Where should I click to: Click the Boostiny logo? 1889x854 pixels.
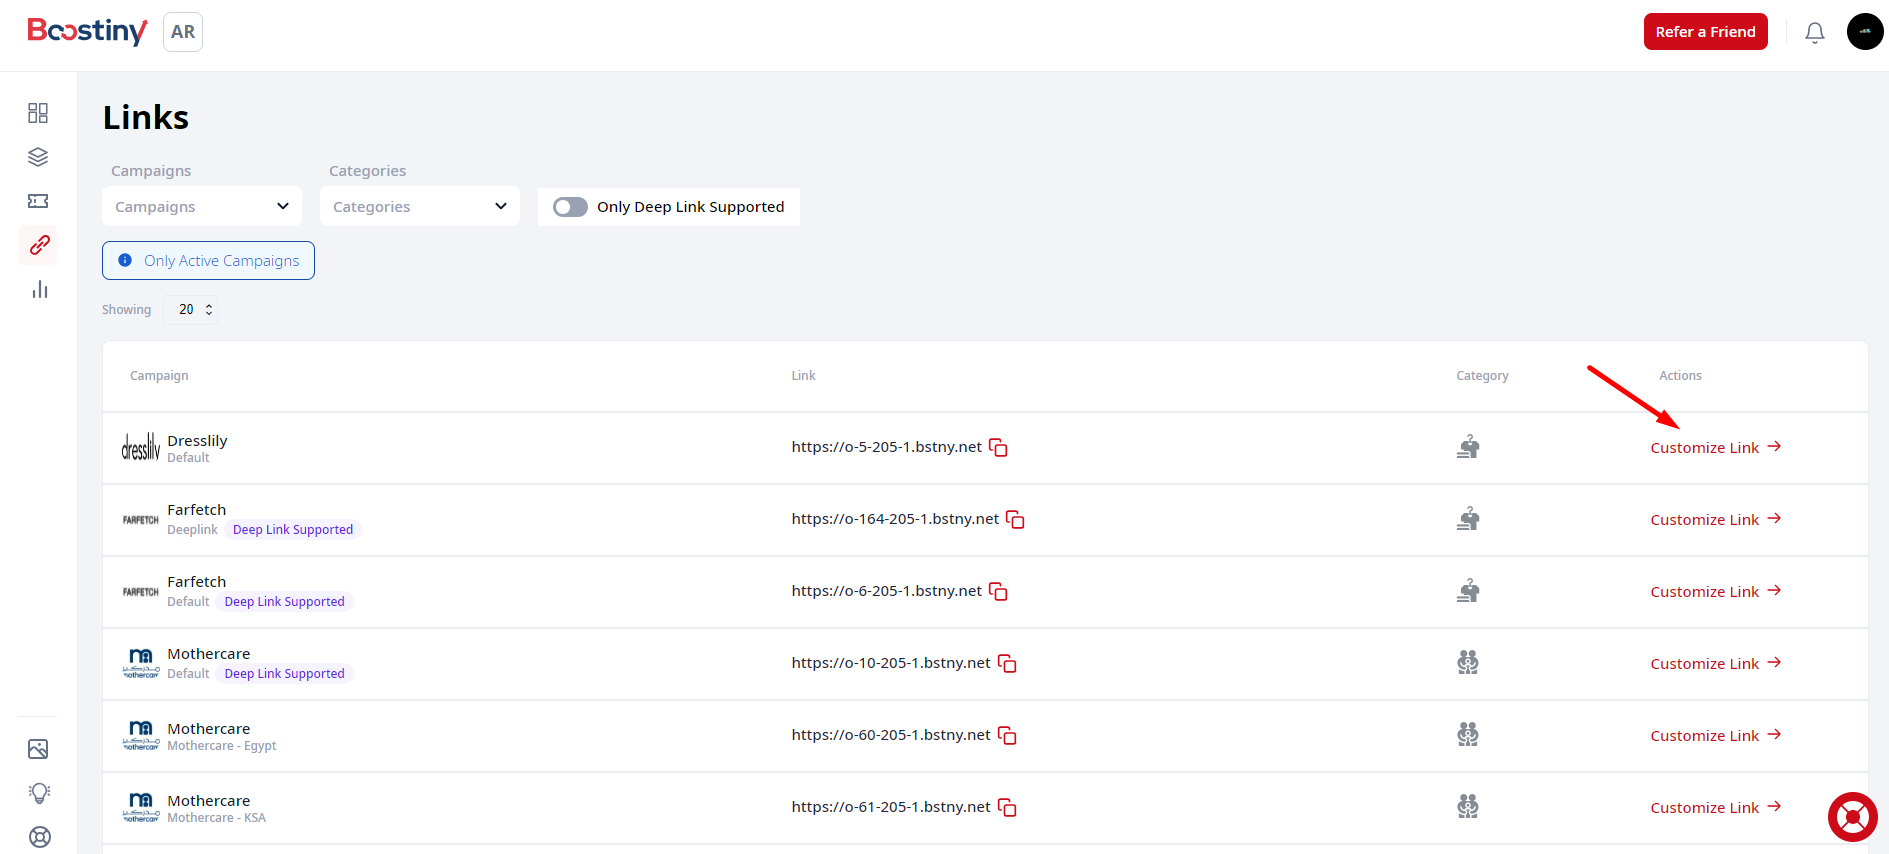tap(87, 31)
